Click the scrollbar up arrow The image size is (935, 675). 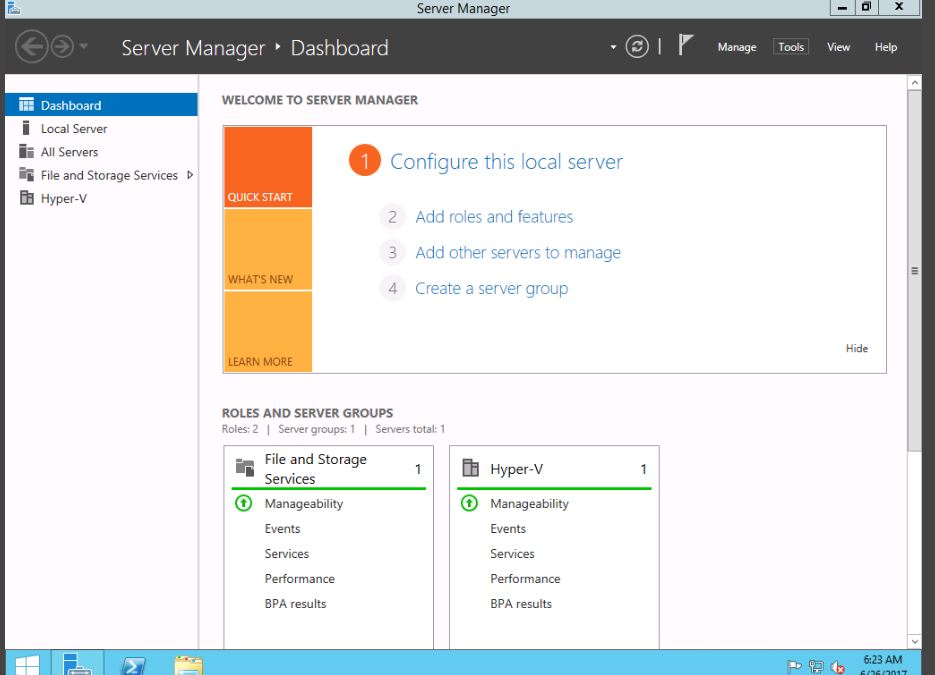pyautogui.click(x=914, y=83)
